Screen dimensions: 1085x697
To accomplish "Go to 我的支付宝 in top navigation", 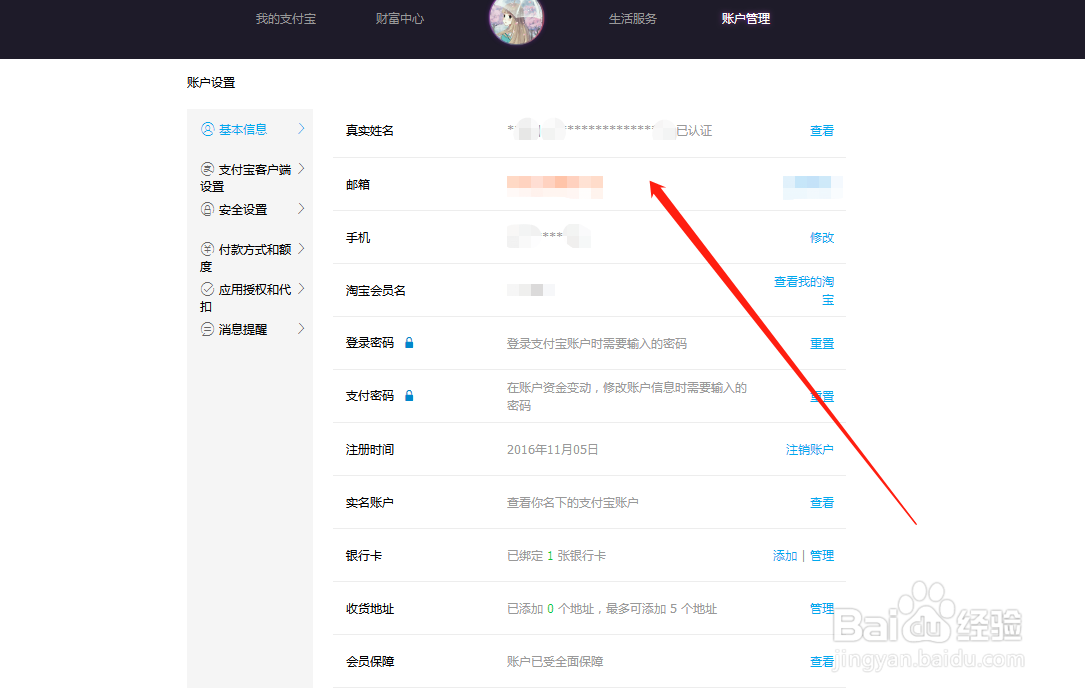I will coord(285,18).
